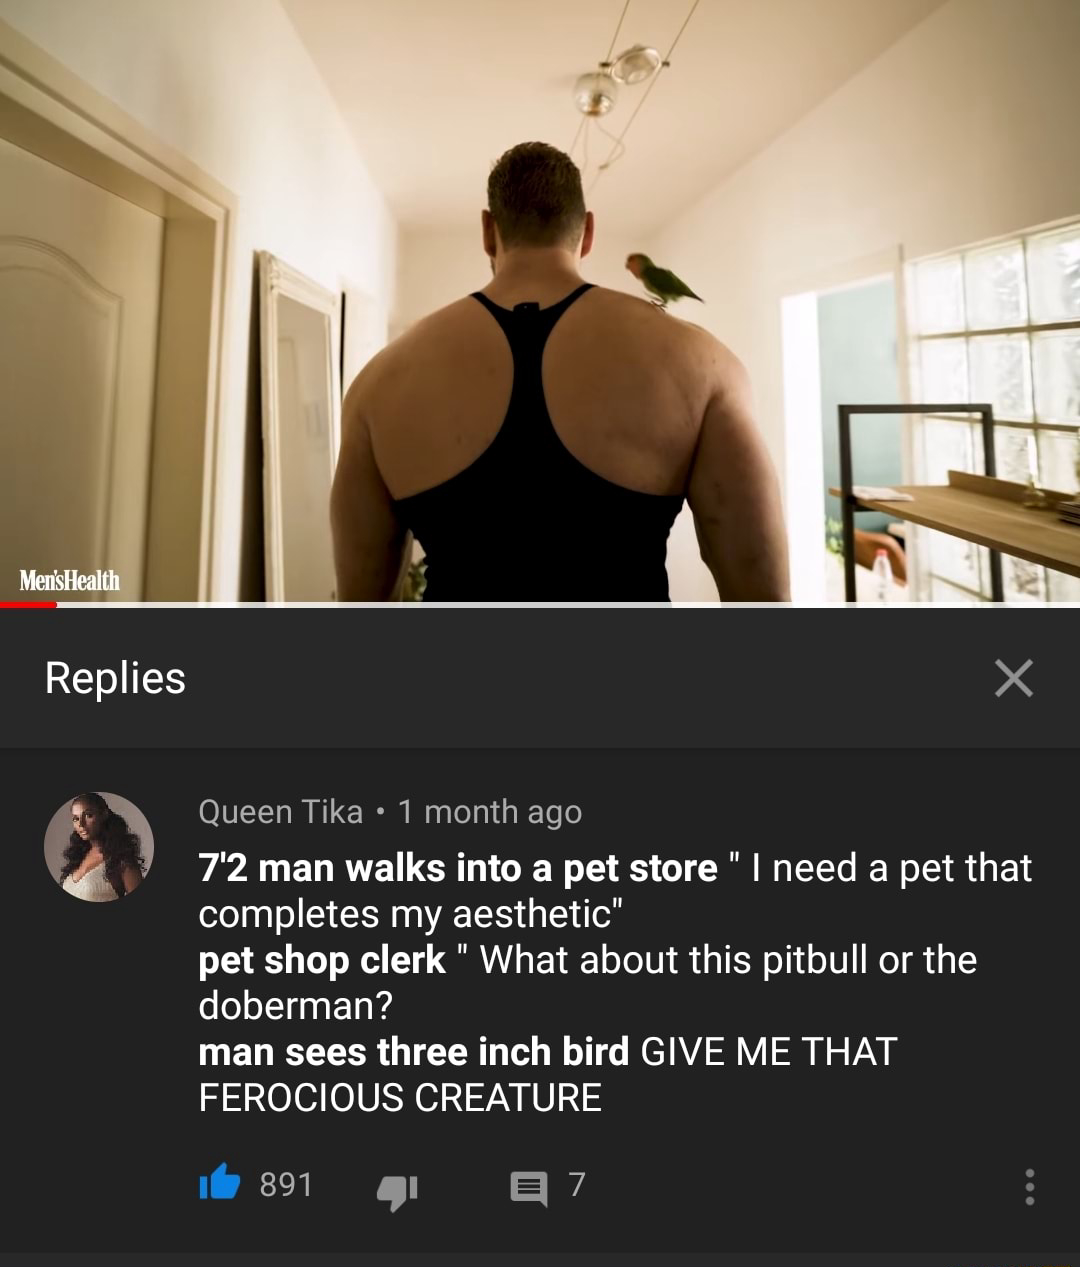
Task: Open the three-dot more options menu
Action: coord(1030,1186)
